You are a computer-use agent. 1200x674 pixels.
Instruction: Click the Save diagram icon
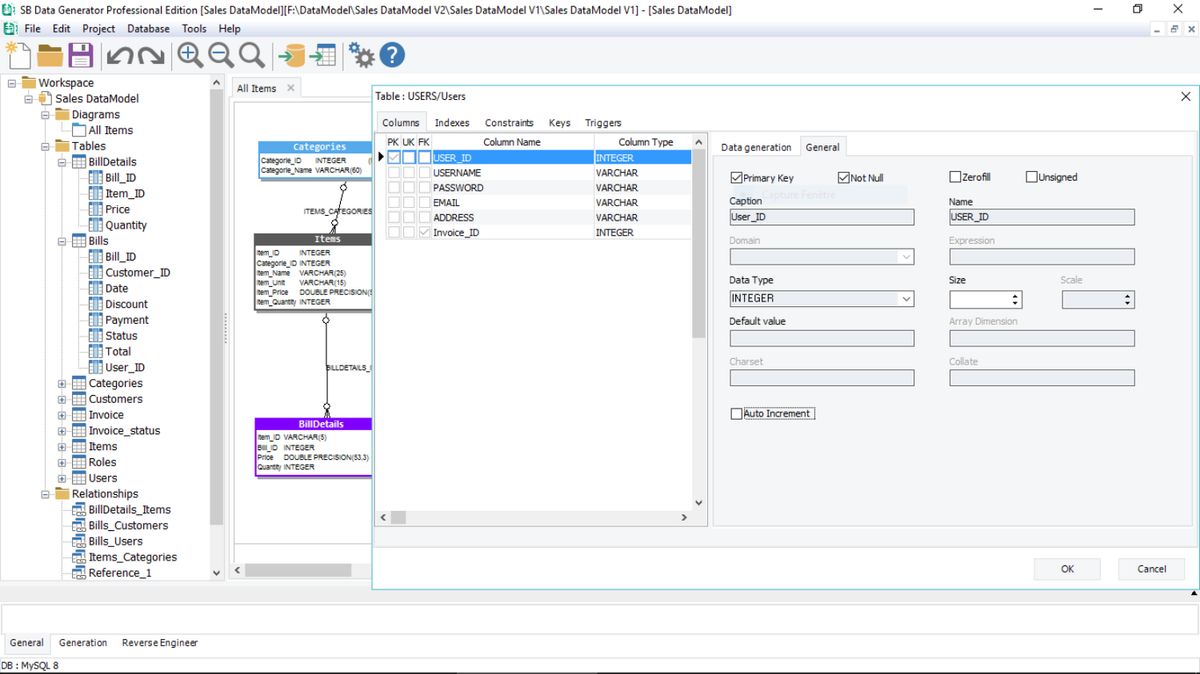tap(80, 56)
